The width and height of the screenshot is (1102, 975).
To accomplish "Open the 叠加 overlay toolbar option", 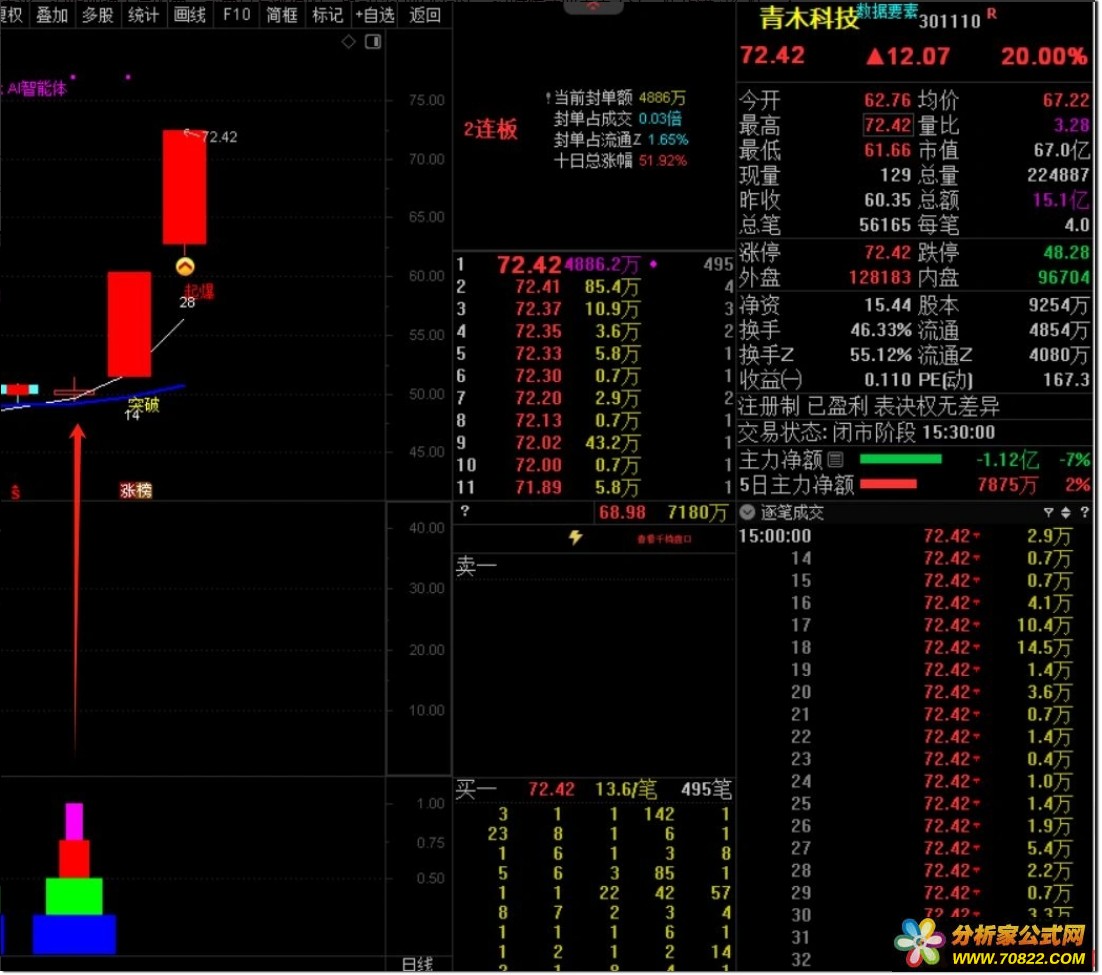I will (51, 14).
